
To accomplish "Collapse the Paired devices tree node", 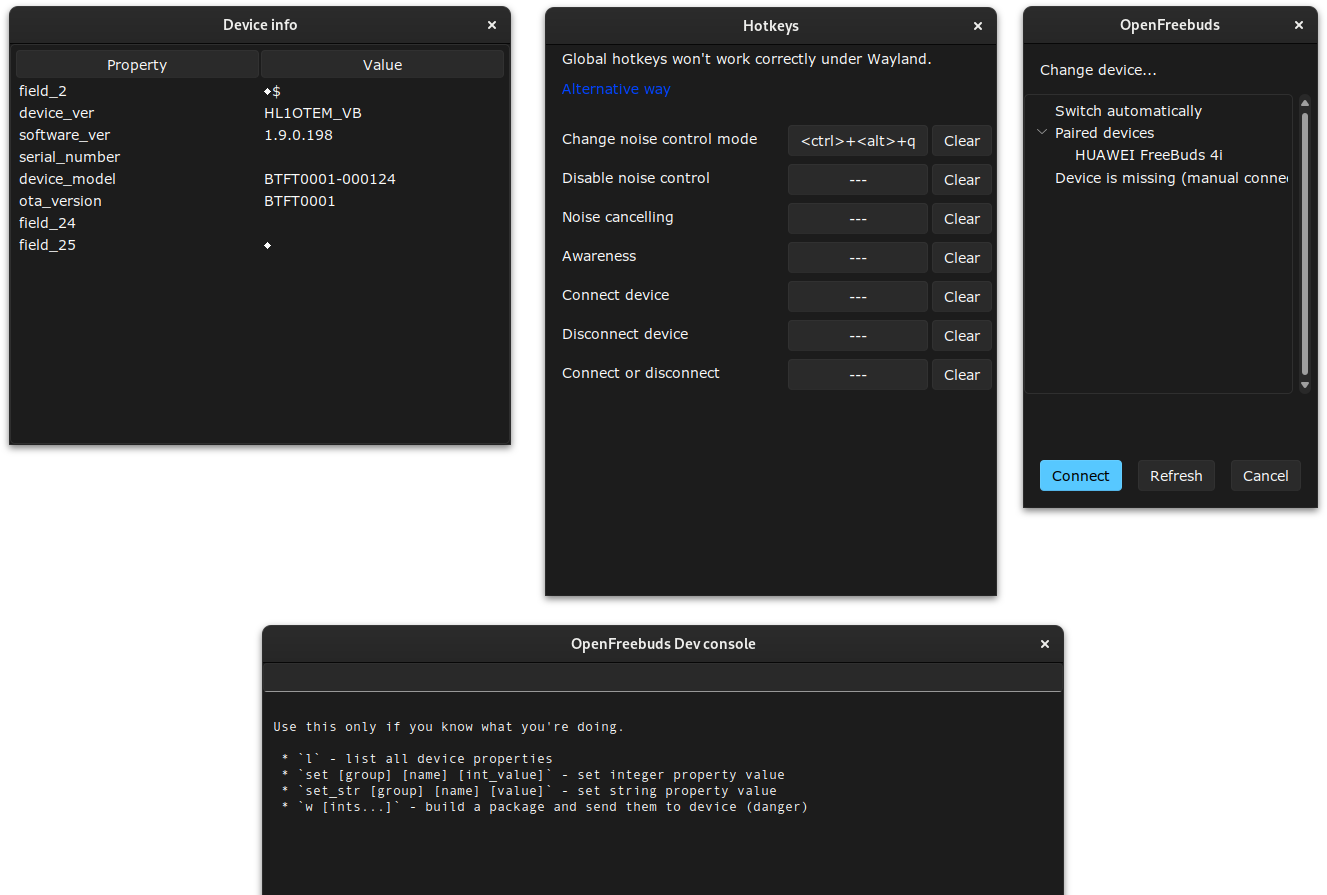I will coord(1042,132).
